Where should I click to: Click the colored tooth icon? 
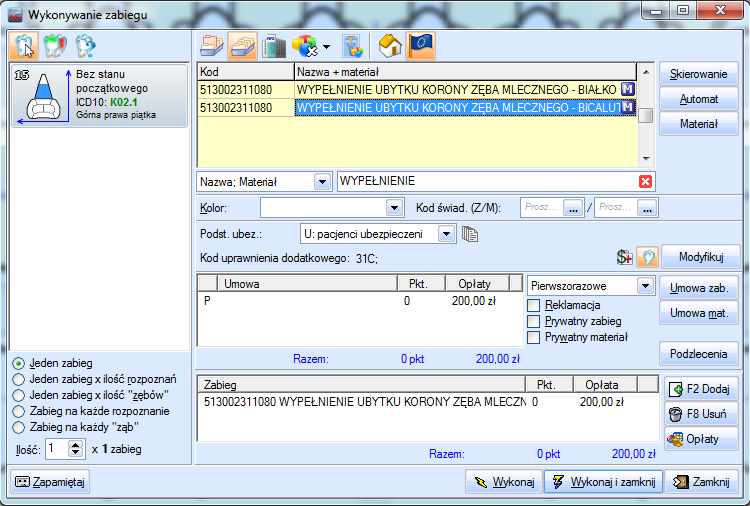pyautogui.click(x=54, y=45)
